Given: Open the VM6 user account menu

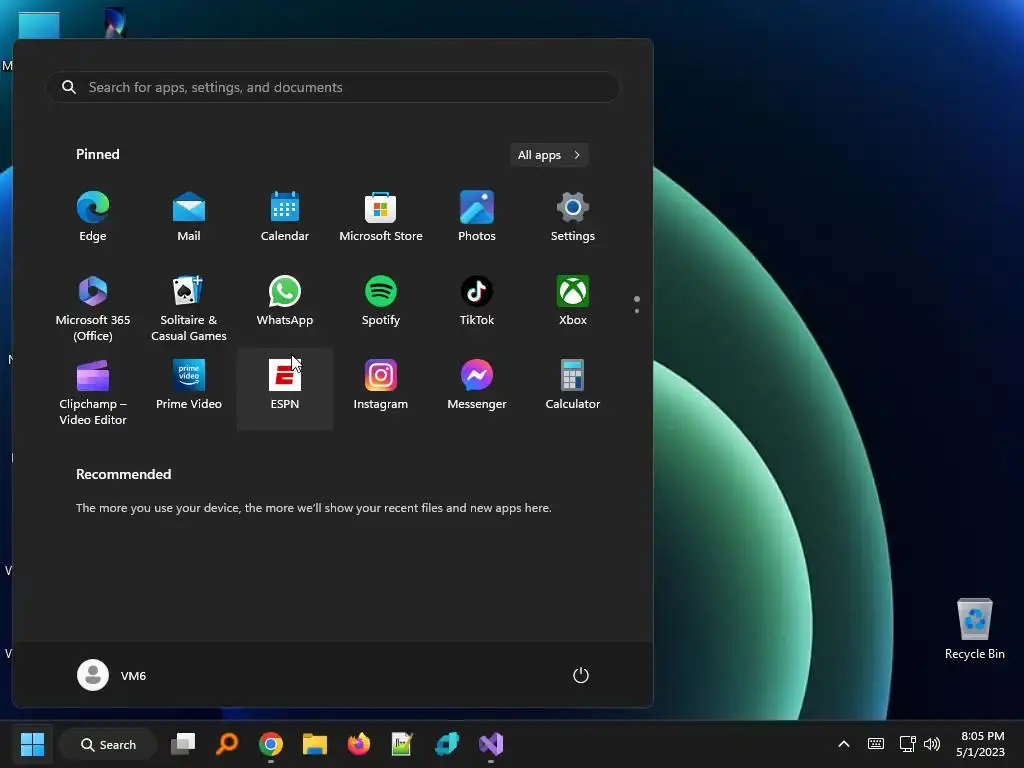Looking at the screenshot, I should pyautogui.click(x=112, y=675).
